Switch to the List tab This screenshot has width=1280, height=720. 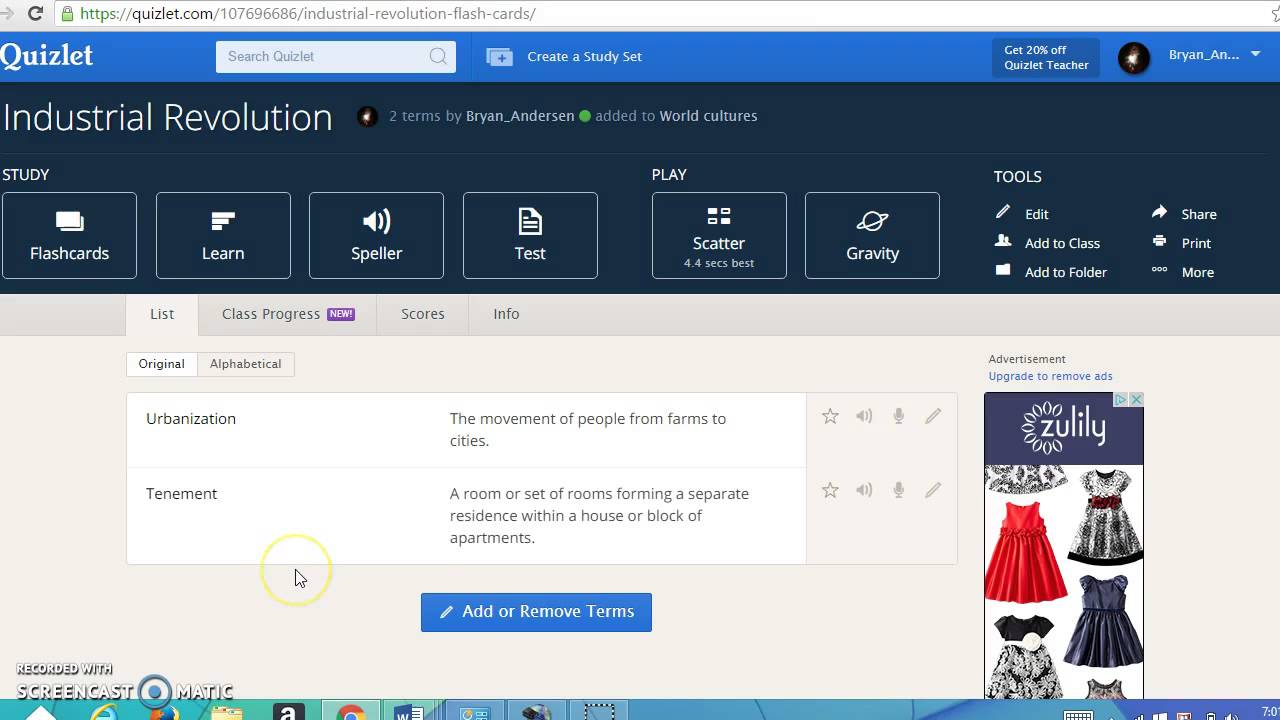coord(162,314)
